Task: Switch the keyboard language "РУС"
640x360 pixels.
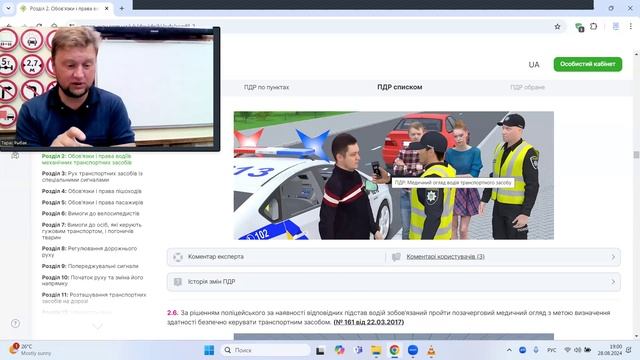Action: [x=551, y=350]
